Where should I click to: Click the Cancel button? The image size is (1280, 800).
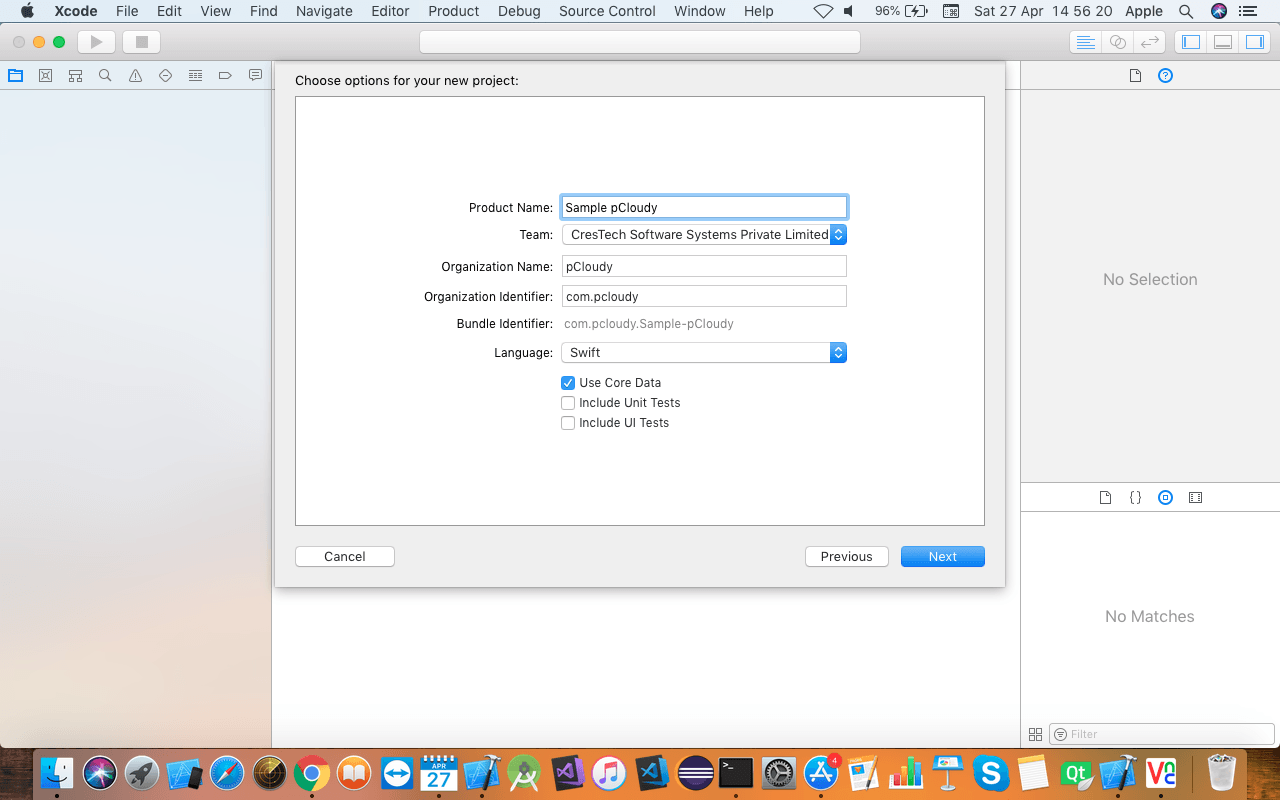pos(345,557)
